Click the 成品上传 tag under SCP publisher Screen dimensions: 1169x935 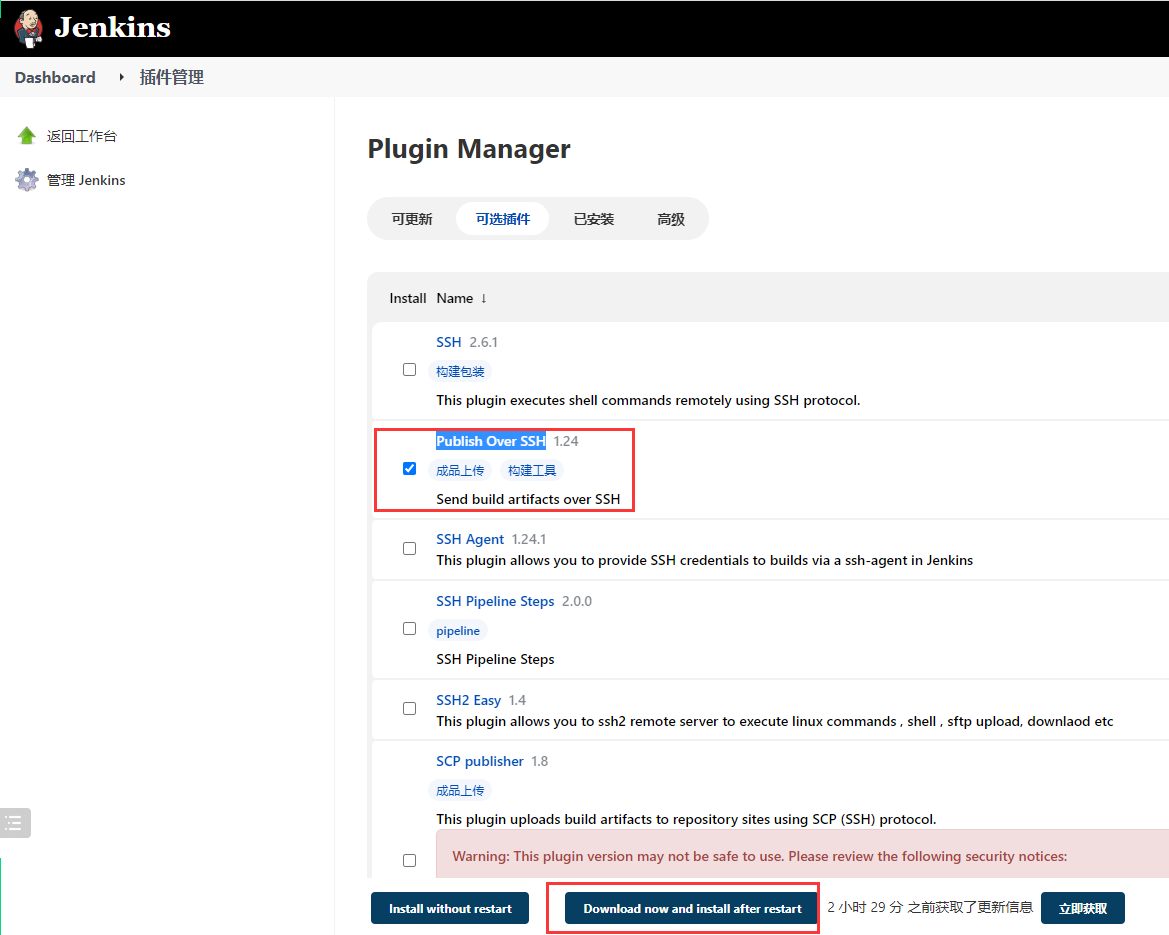[460, 790]
